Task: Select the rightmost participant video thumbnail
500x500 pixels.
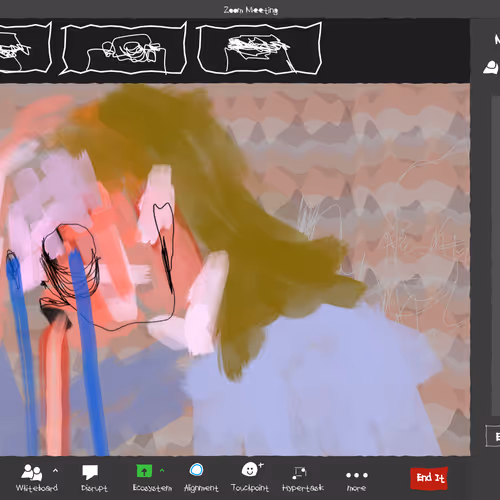Action: point(259,48)
